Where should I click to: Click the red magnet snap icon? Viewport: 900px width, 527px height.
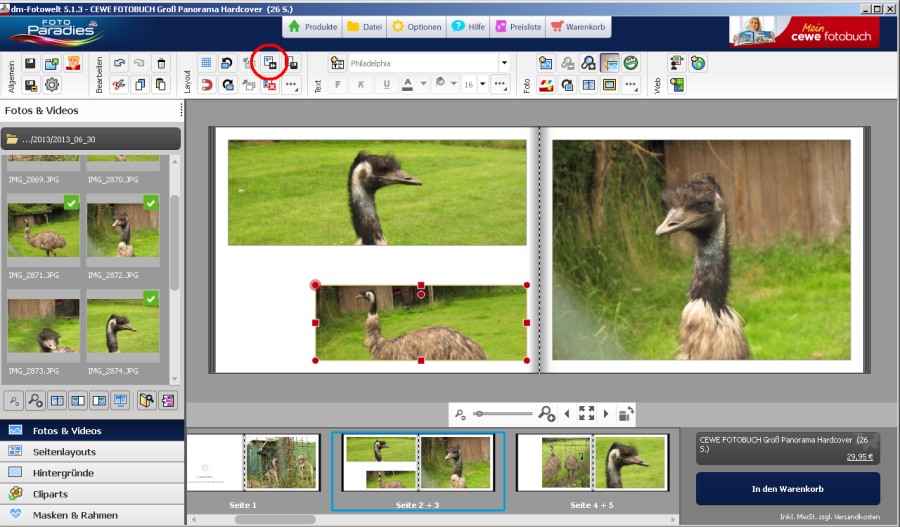coord(206,85)
